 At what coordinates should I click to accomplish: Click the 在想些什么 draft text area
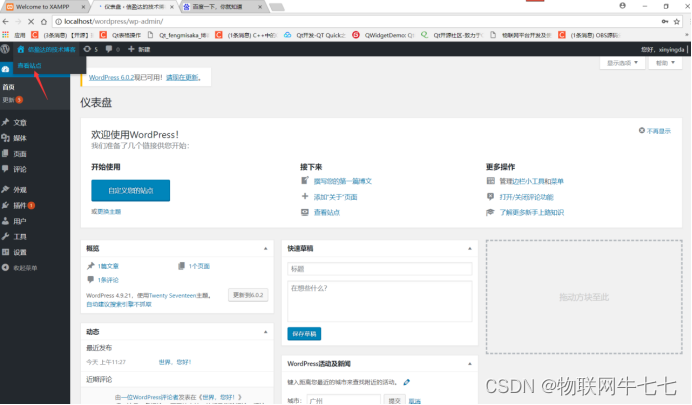(380, 301)
